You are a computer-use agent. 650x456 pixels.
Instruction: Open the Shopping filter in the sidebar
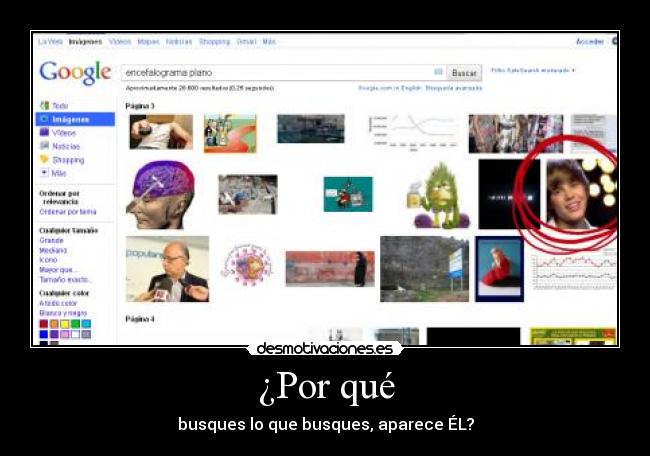click(68, 160)
